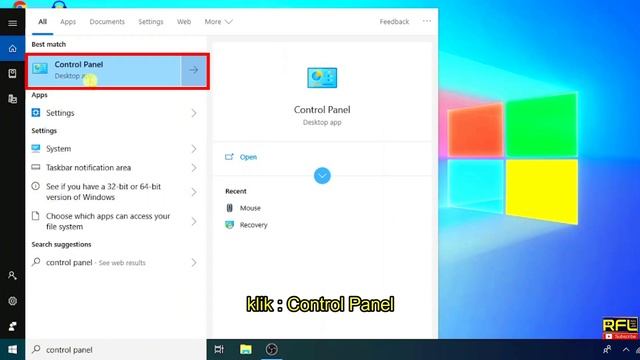
Task: Expand the control panel web results chevron
Action: click(x=194, y=262)
